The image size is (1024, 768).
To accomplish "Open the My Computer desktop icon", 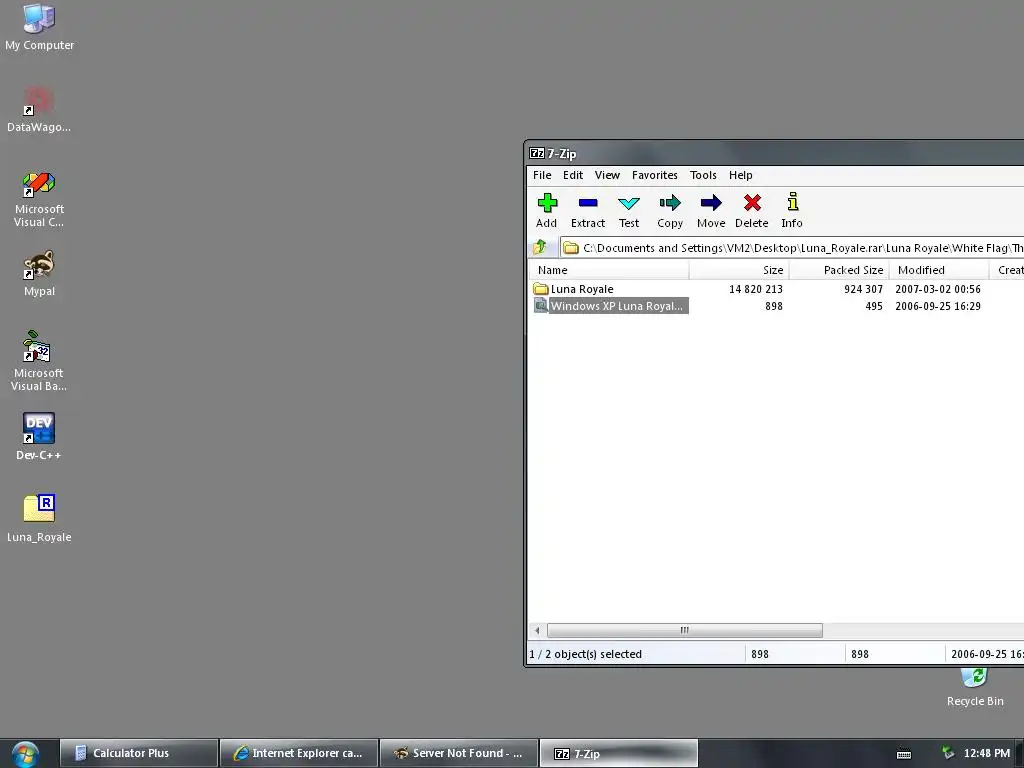I will click(39, 27).
